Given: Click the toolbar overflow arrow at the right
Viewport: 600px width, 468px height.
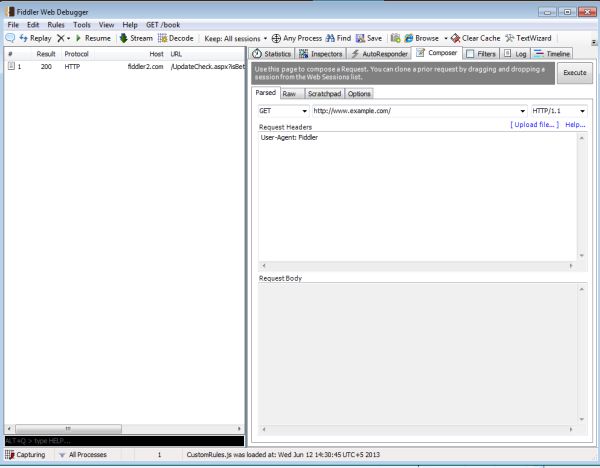Looking at the screenshot, I should click(x=594, y=42).
